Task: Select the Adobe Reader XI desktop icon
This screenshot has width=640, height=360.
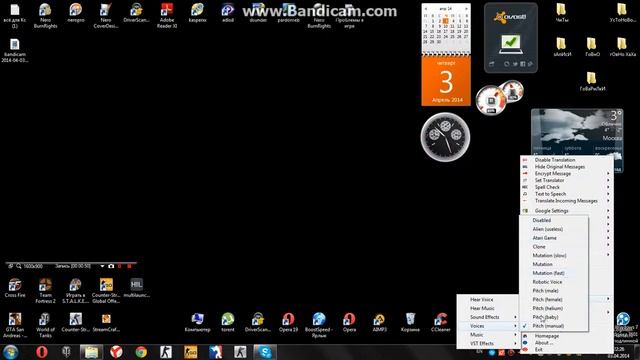Action: (167, 16)
